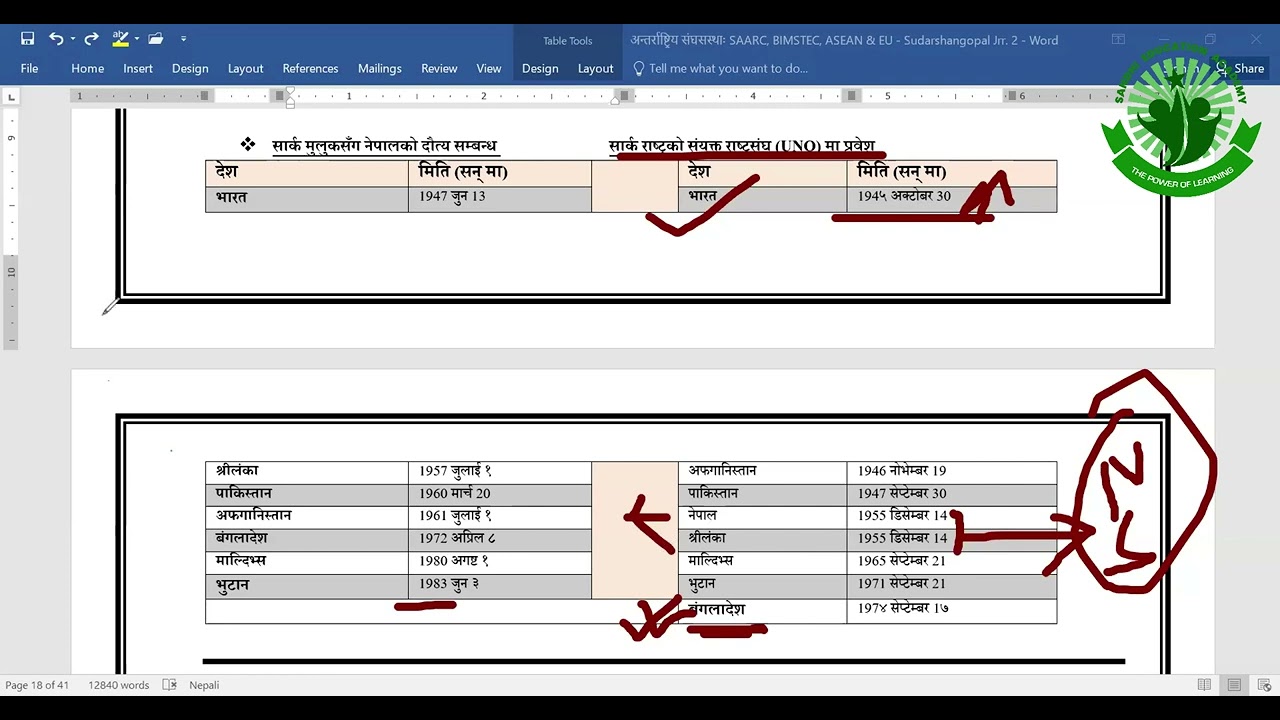This screenshot has height=720, width=1280.
Task: Click the cell '1972 अप्रिल ८'
Action: 499,539
